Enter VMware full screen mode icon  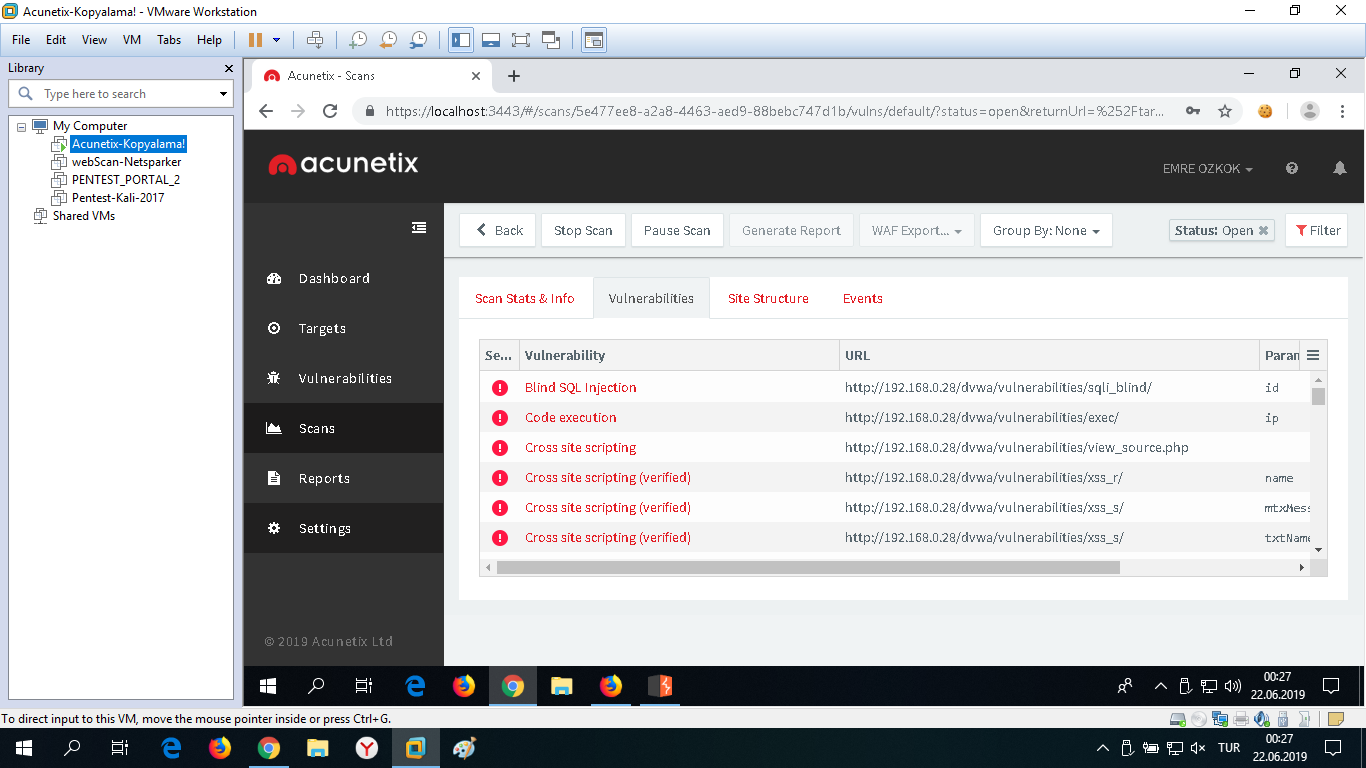[520, 40]
